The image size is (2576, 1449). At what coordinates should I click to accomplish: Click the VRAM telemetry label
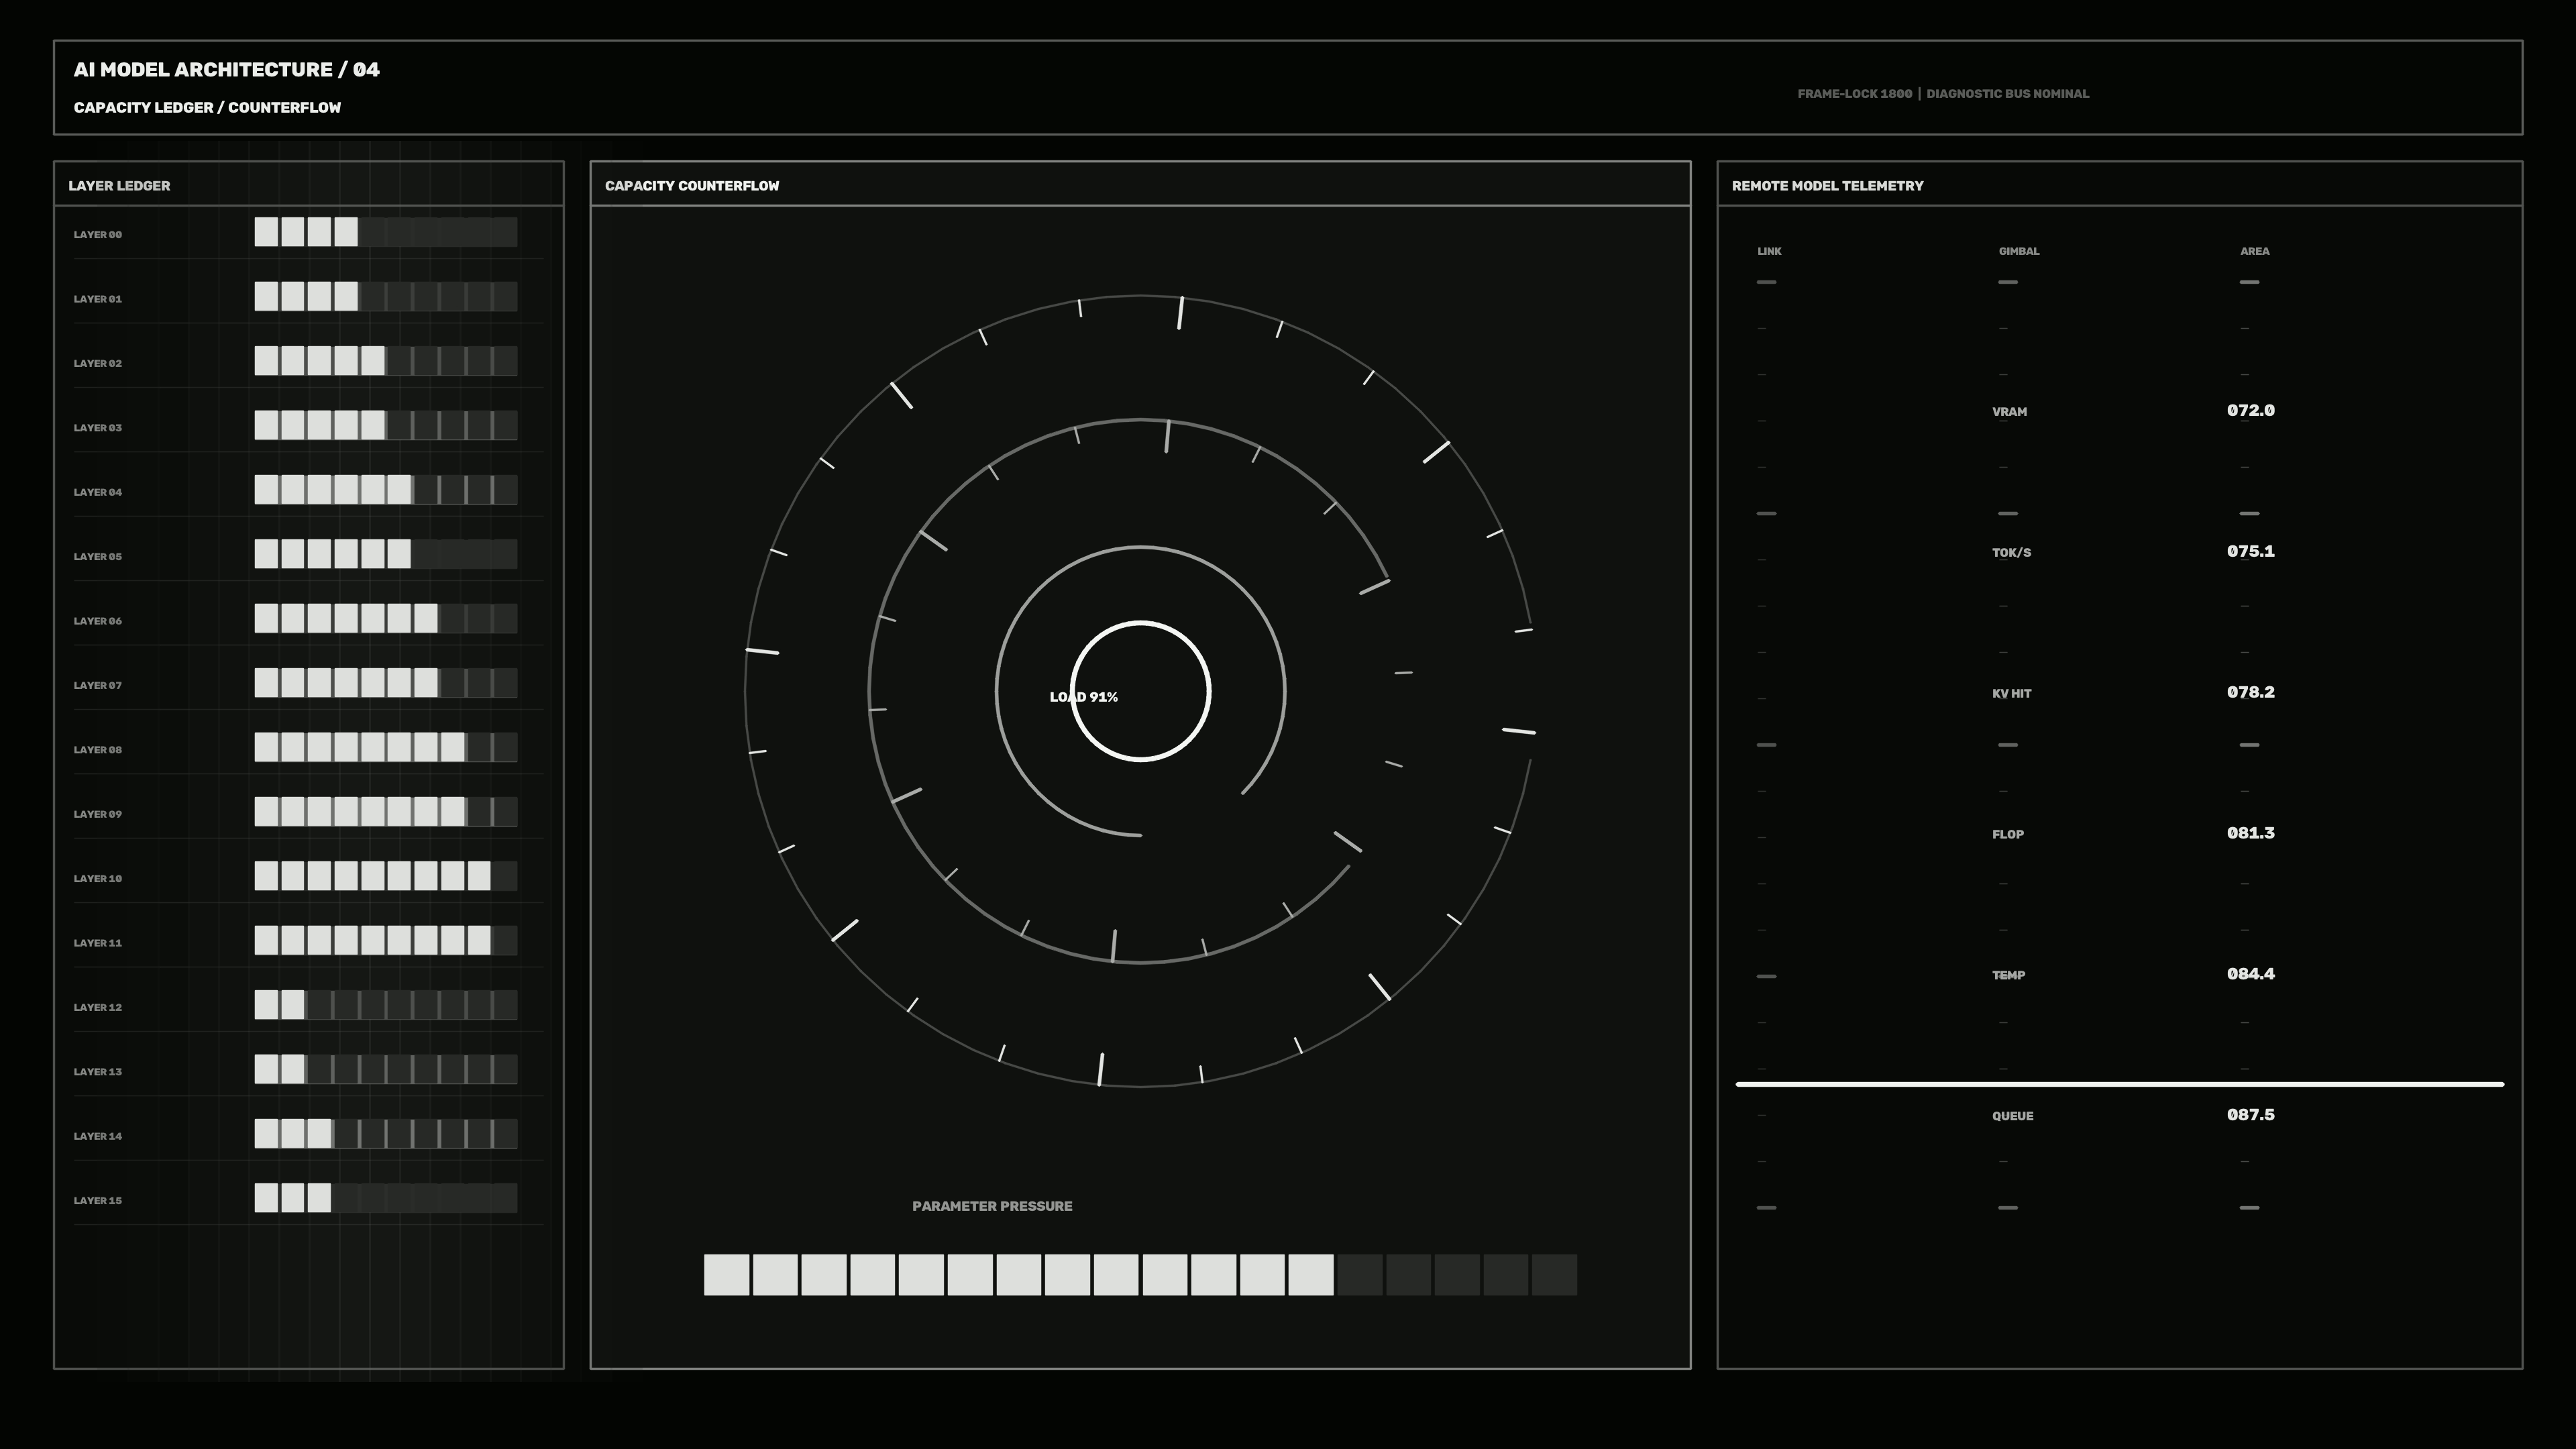pyautogui.click(x=2009, y=412)
